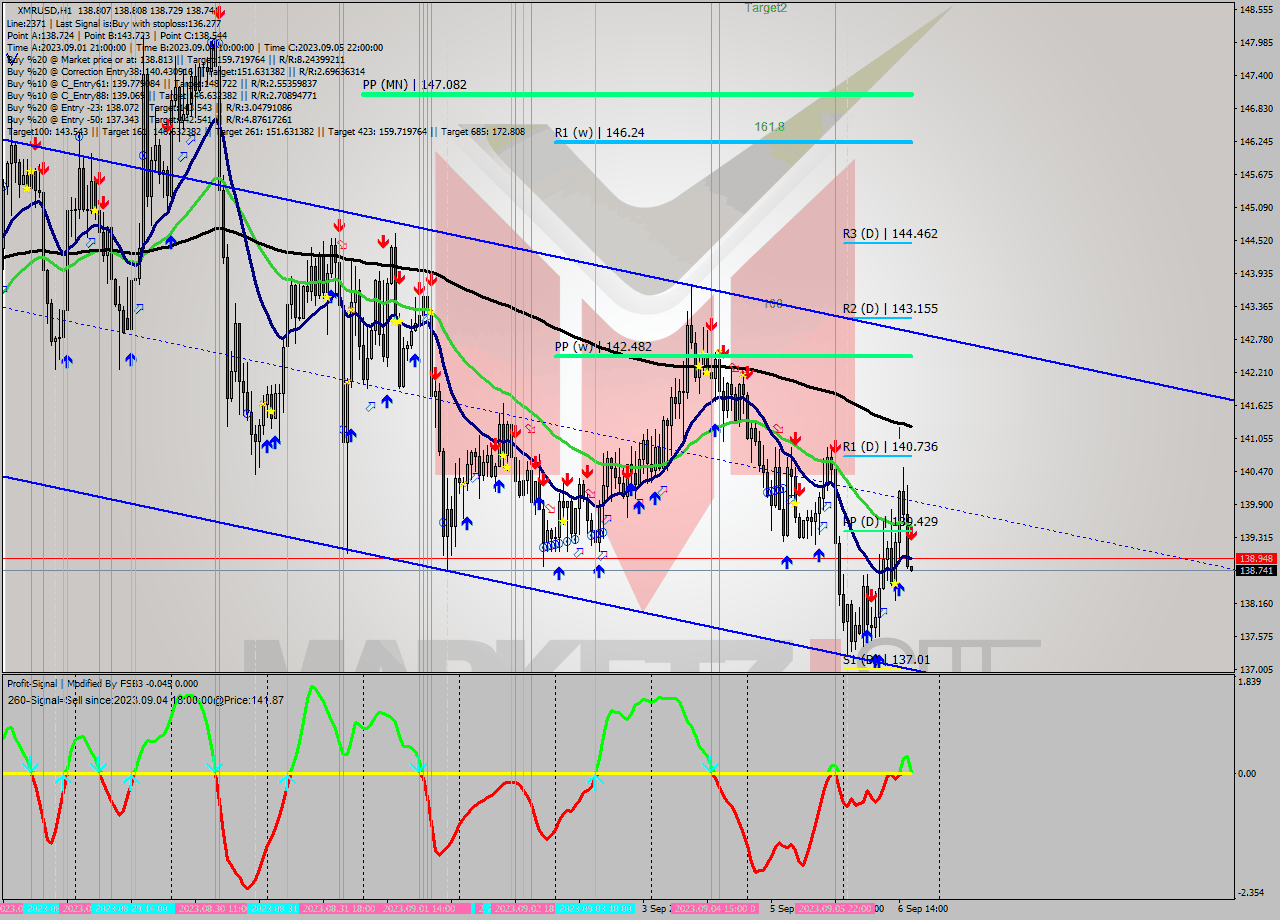
Task: Click the 143.935 price axis value
Action: 1255,273
